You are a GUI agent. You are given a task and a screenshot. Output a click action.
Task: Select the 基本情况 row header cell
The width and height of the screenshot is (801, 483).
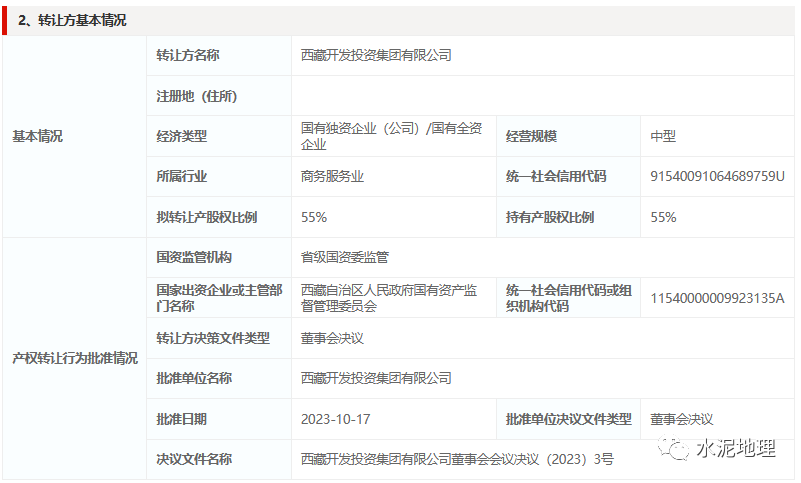point(74,136)
